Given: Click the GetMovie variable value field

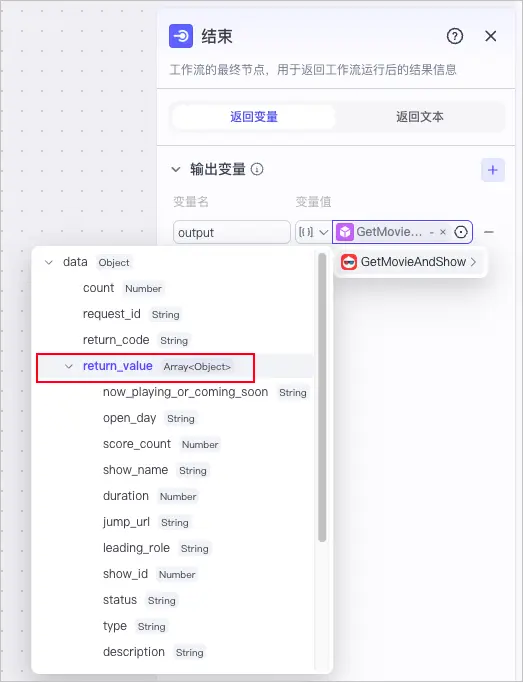Looking at the screenshot, I should [402, 232].
